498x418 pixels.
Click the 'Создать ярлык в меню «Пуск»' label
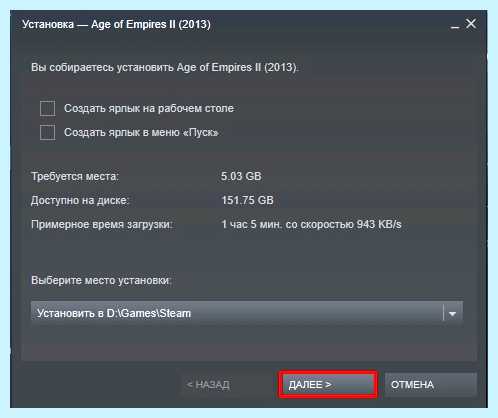tap(141, 132)
